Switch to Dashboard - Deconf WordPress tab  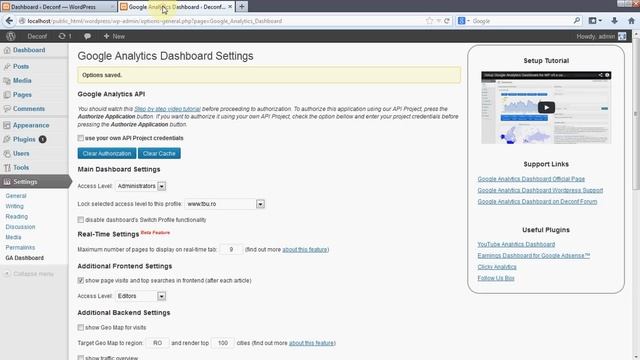(58, 7)
